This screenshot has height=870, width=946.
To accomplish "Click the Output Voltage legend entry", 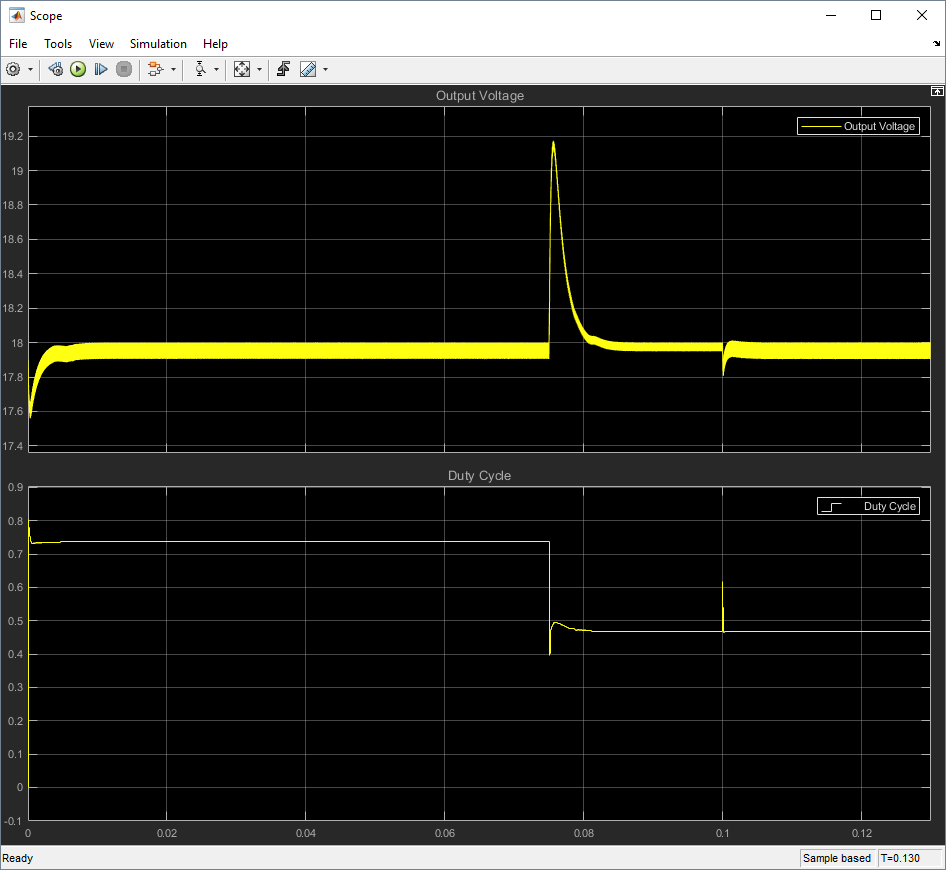I will point(859,126).
